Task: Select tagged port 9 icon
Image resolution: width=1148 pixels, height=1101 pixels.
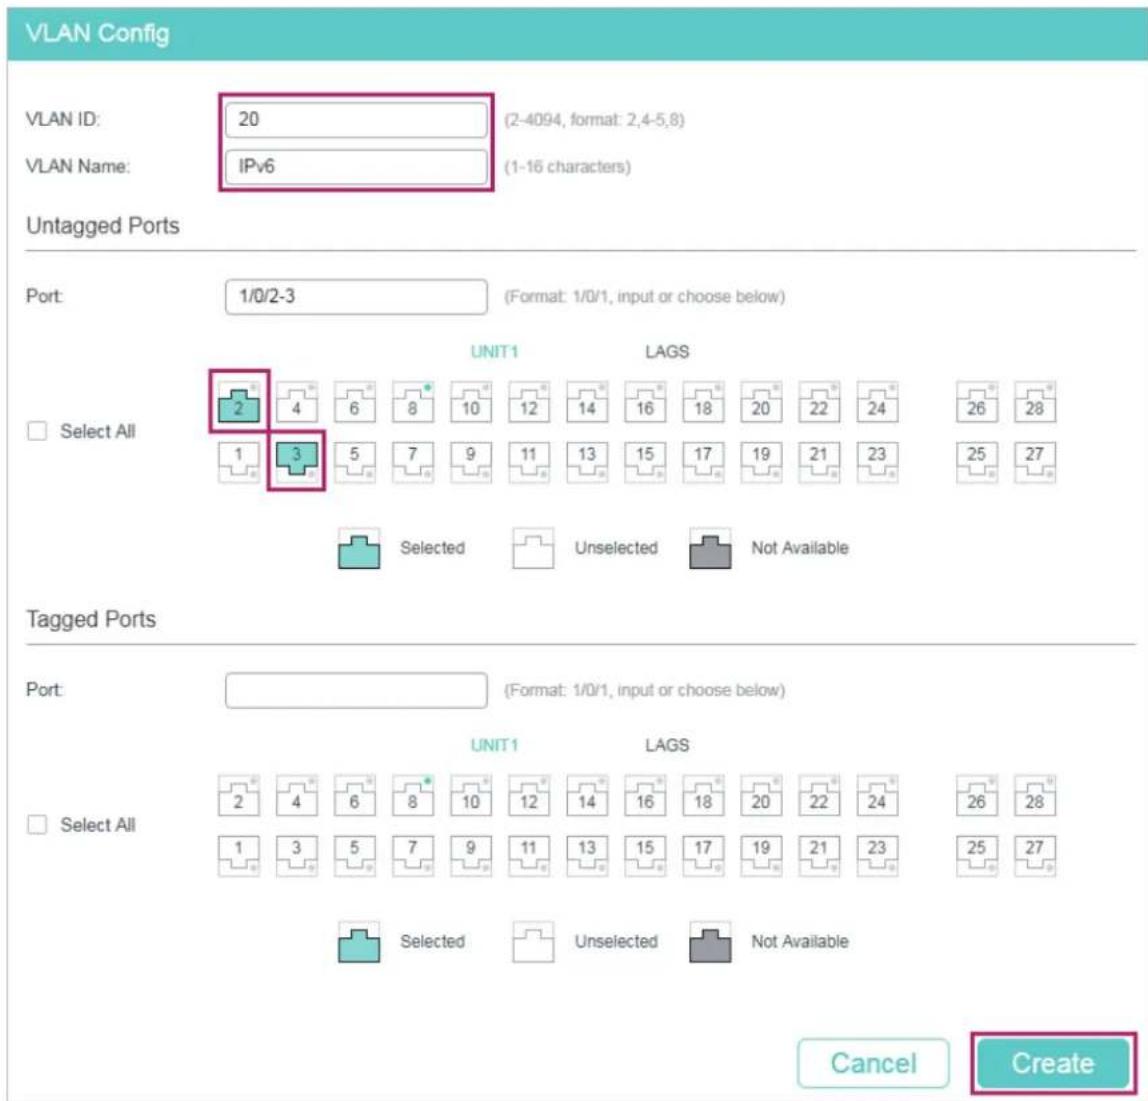Action: (471, 855)
